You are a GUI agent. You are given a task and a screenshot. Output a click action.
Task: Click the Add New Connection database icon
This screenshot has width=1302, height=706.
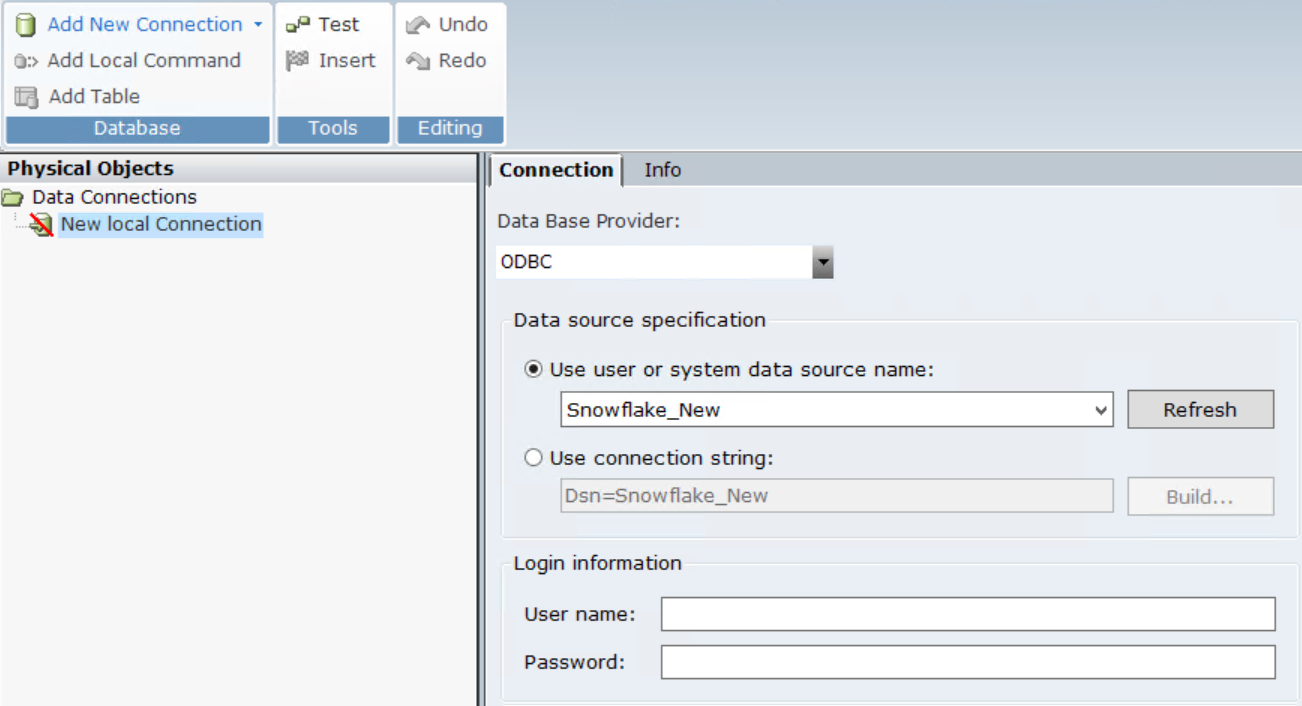click(x=26, y=25)
